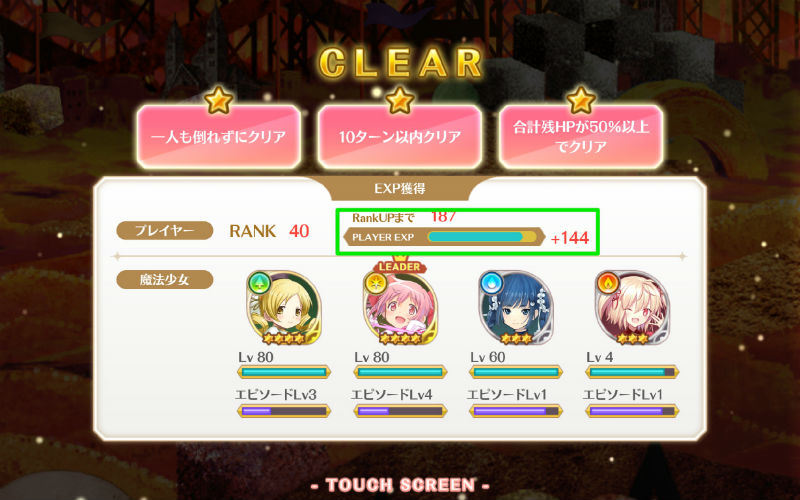800x500 pixels.
Task: Click the 10ターン以内クリア mission panel
Action: click(x=399, y=137)
